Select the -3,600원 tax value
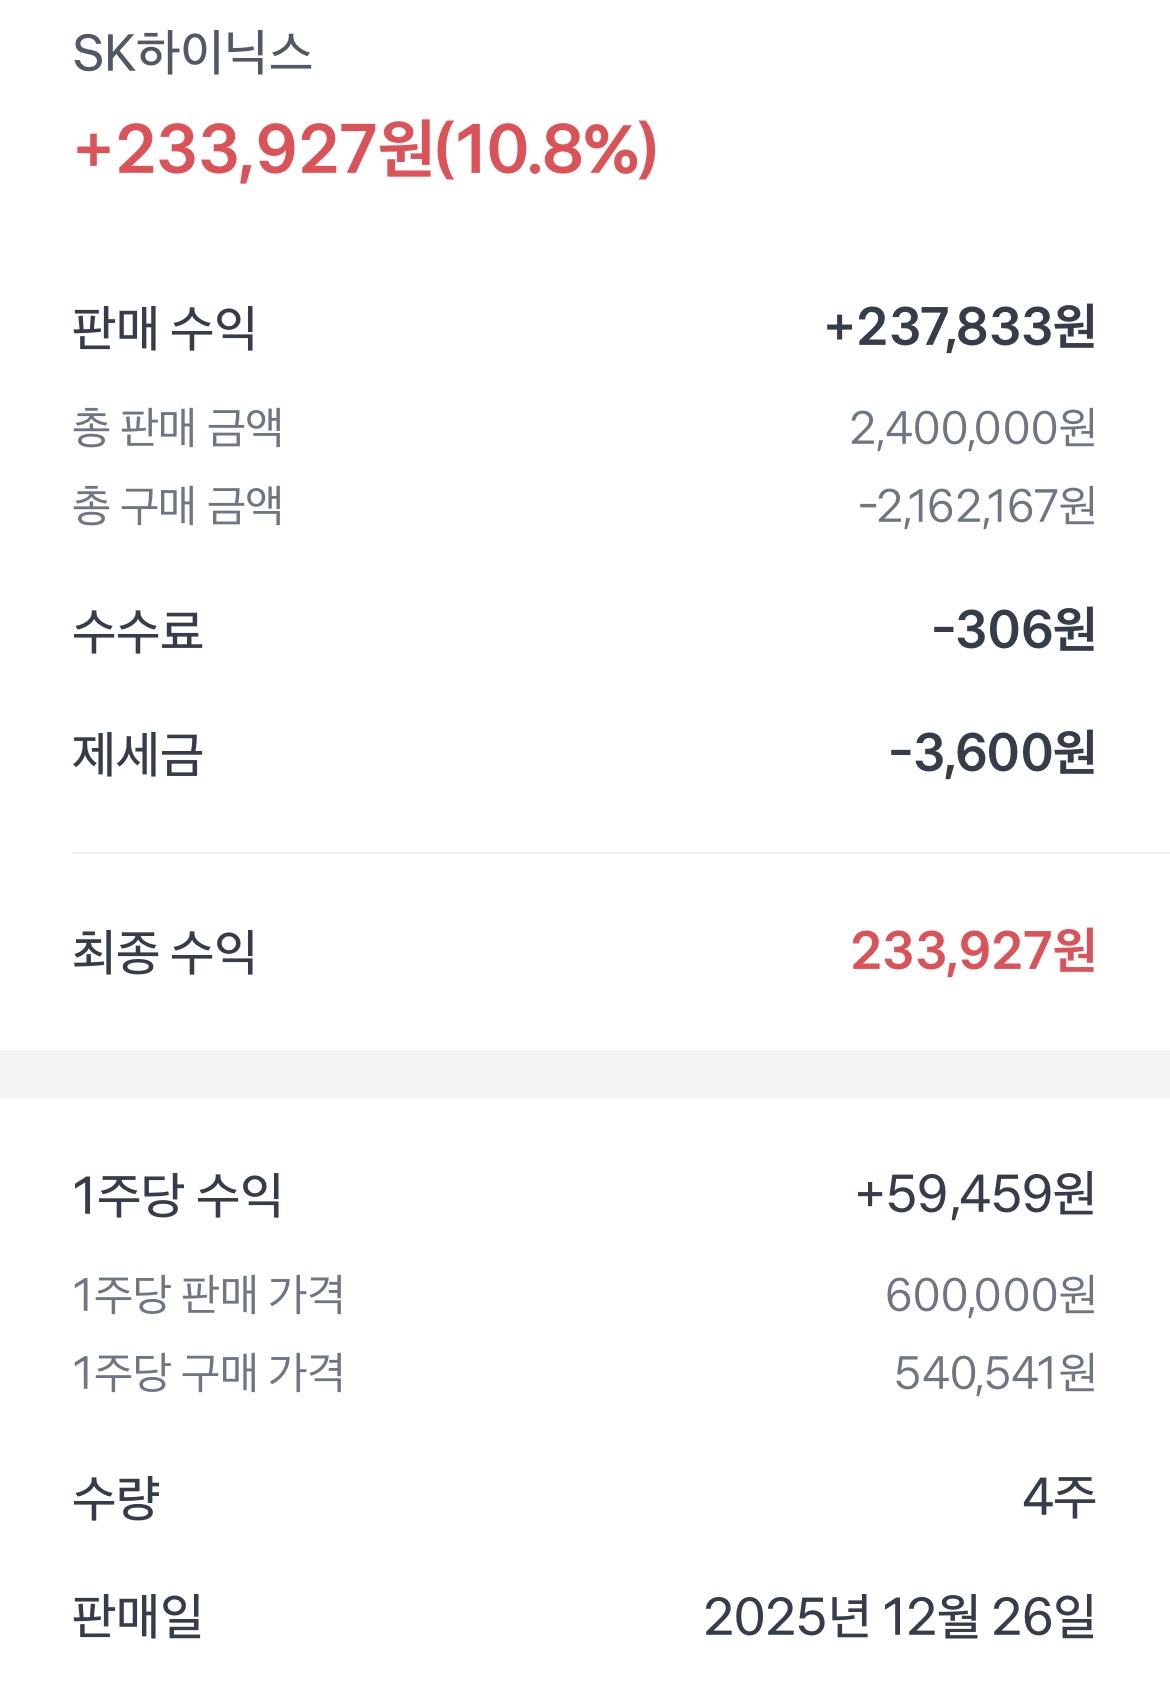The width and height of the screenshot is (1170, 1687). coord(993,753)
